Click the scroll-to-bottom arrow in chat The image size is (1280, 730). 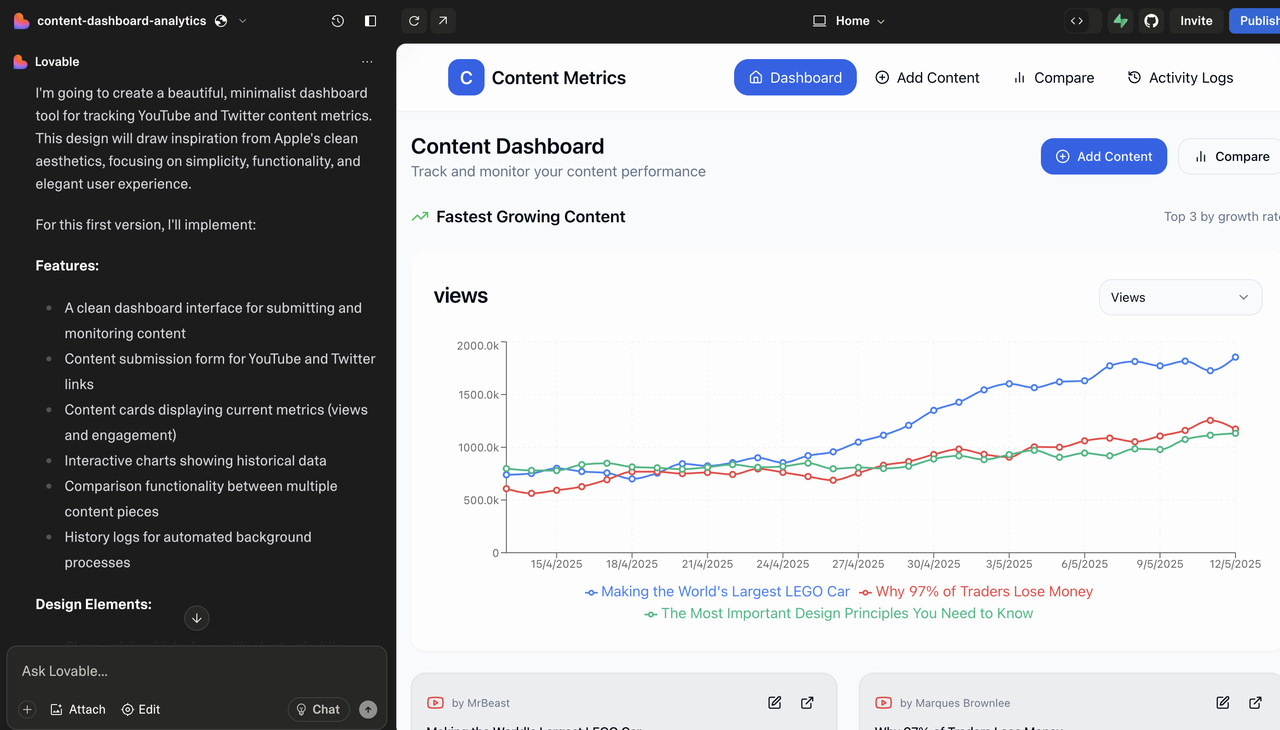pos(197,618)
